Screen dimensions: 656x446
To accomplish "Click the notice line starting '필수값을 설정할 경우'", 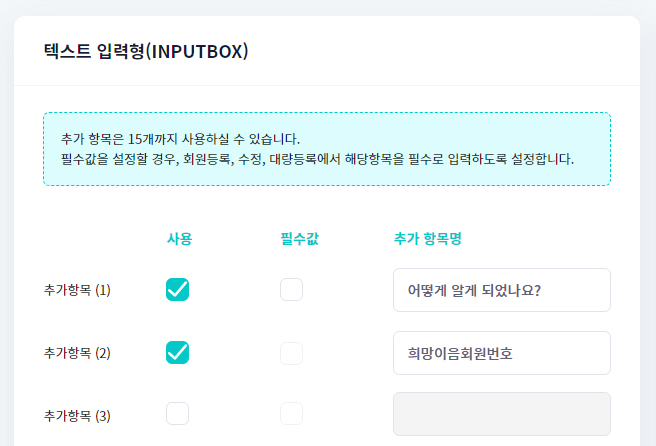I will (x=317, y=159).
